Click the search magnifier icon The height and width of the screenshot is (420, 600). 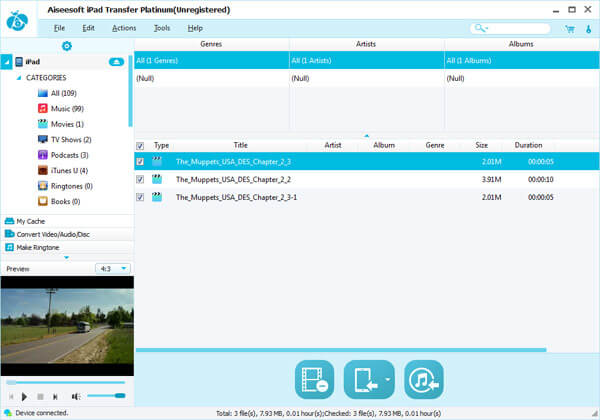pos(480,28)
